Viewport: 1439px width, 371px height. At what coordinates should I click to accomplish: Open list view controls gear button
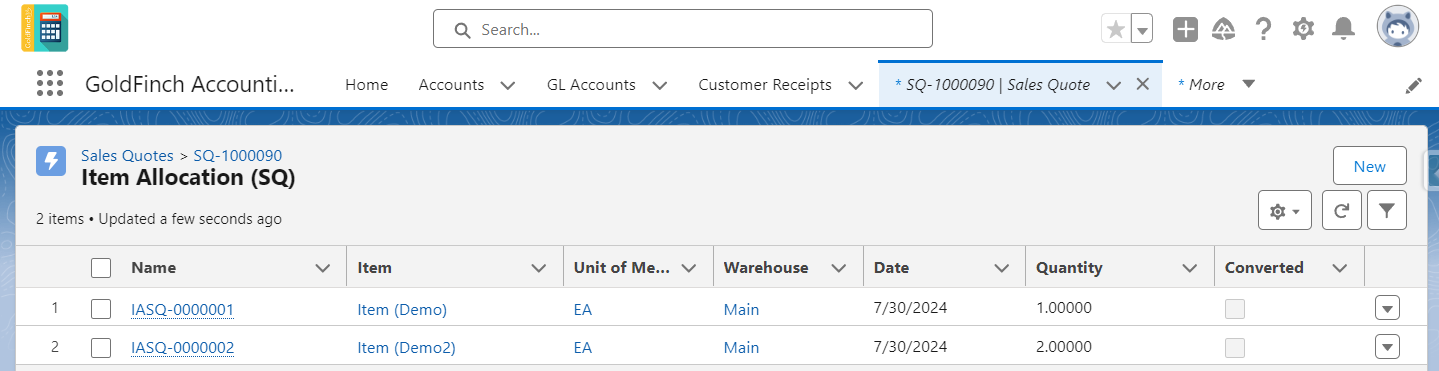[1284, 210]
